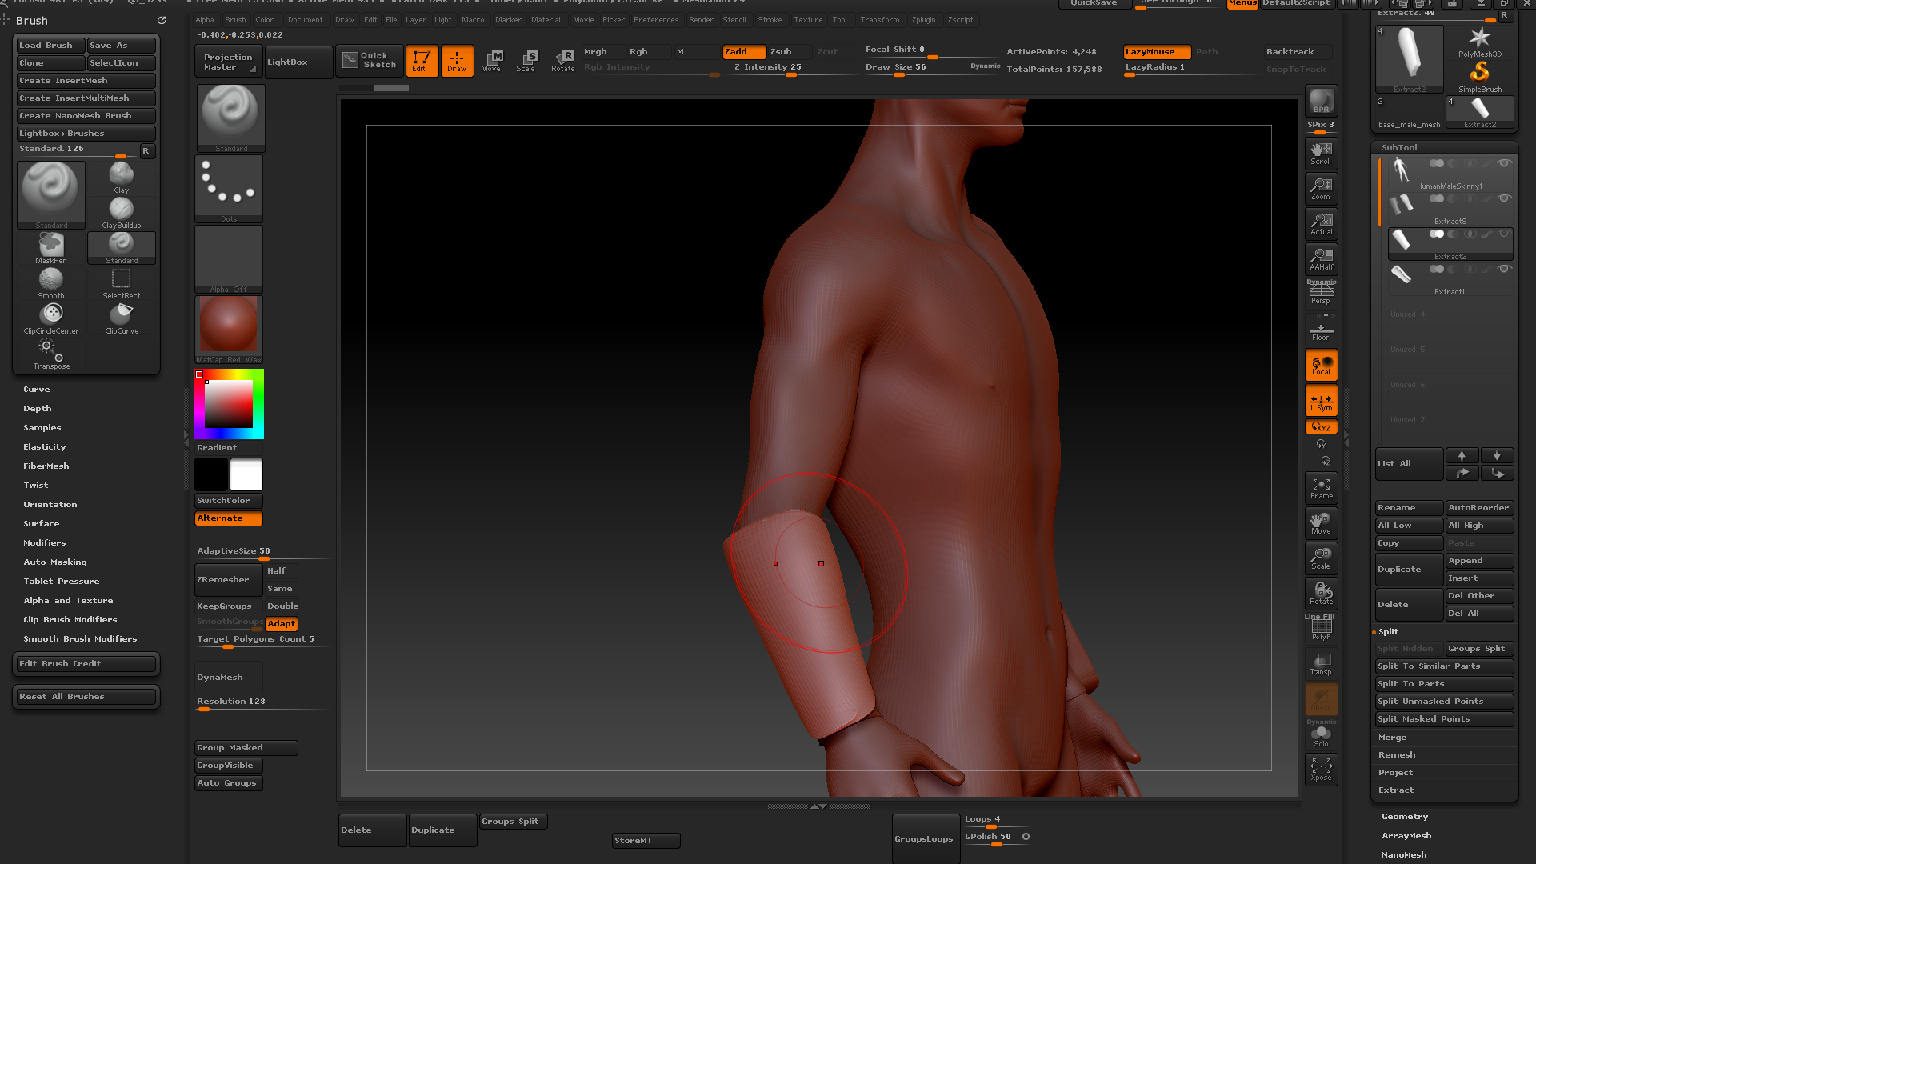Toggle the Floor grid icon

tap(1321, 330)
